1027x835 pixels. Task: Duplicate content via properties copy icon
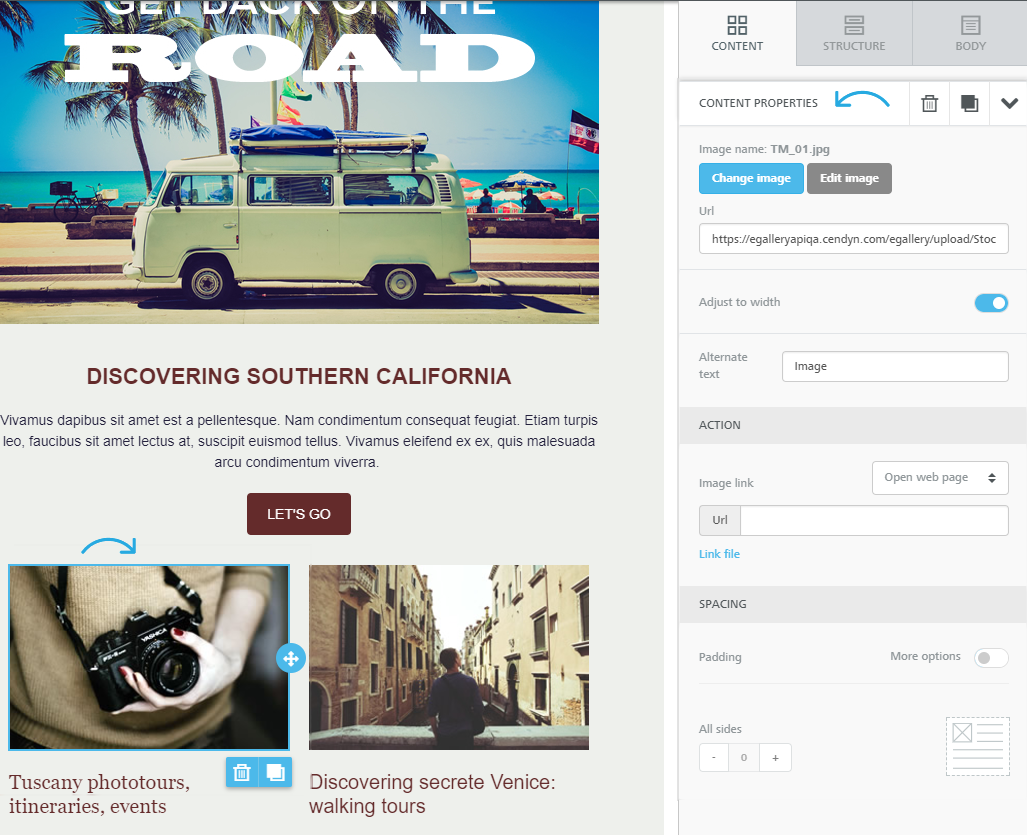pyautogui.click(x=969, y=103)
